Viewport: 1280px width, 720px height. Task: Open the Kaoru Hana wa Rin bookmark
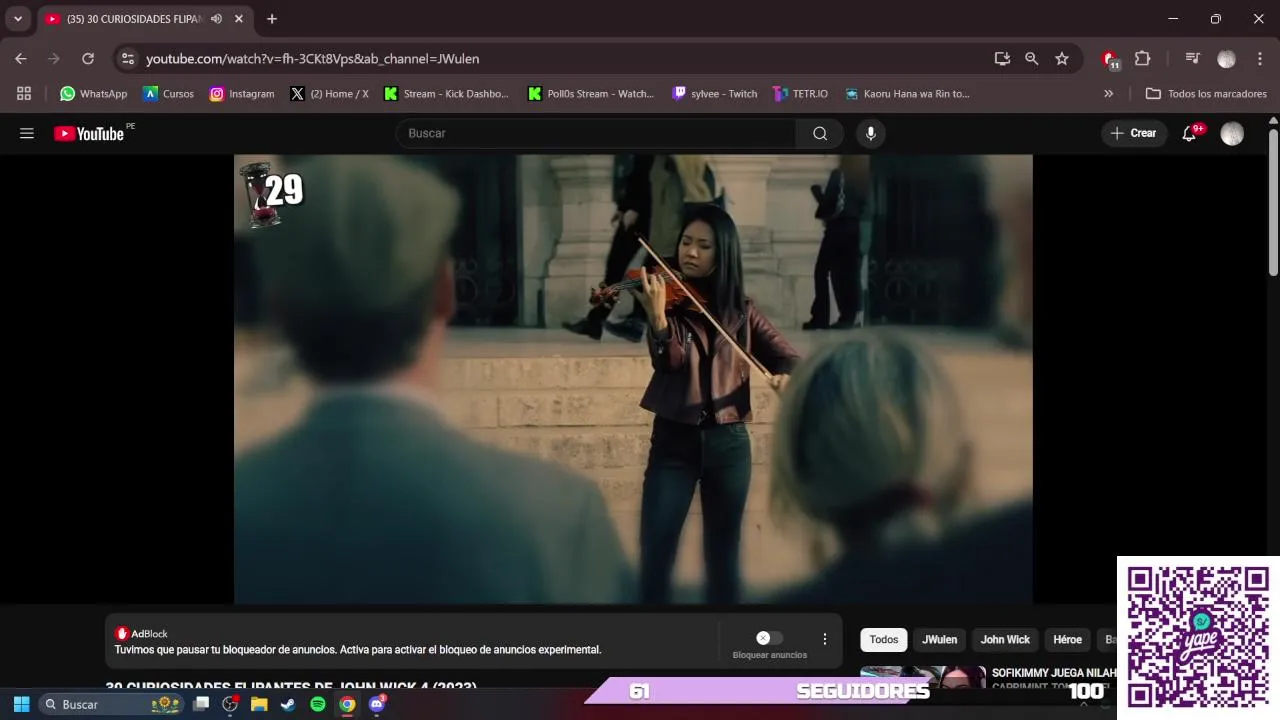(x=907, y=93)
